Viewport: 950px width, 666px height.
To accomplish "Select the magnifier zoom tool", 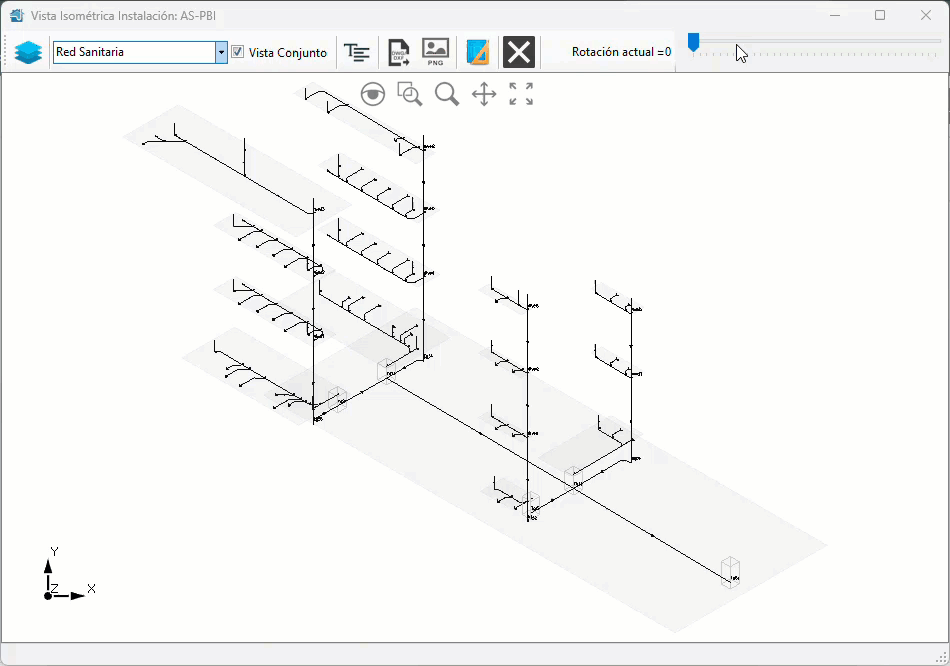I will click(447, 95).
